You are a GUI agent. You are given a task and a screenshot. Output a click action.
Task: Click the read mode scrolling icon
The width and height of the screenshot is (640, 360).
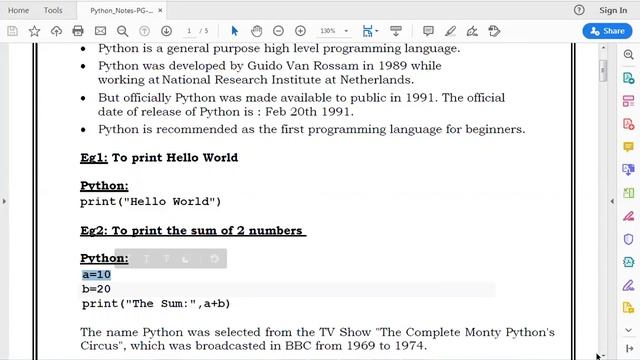[x=396, y=31]
